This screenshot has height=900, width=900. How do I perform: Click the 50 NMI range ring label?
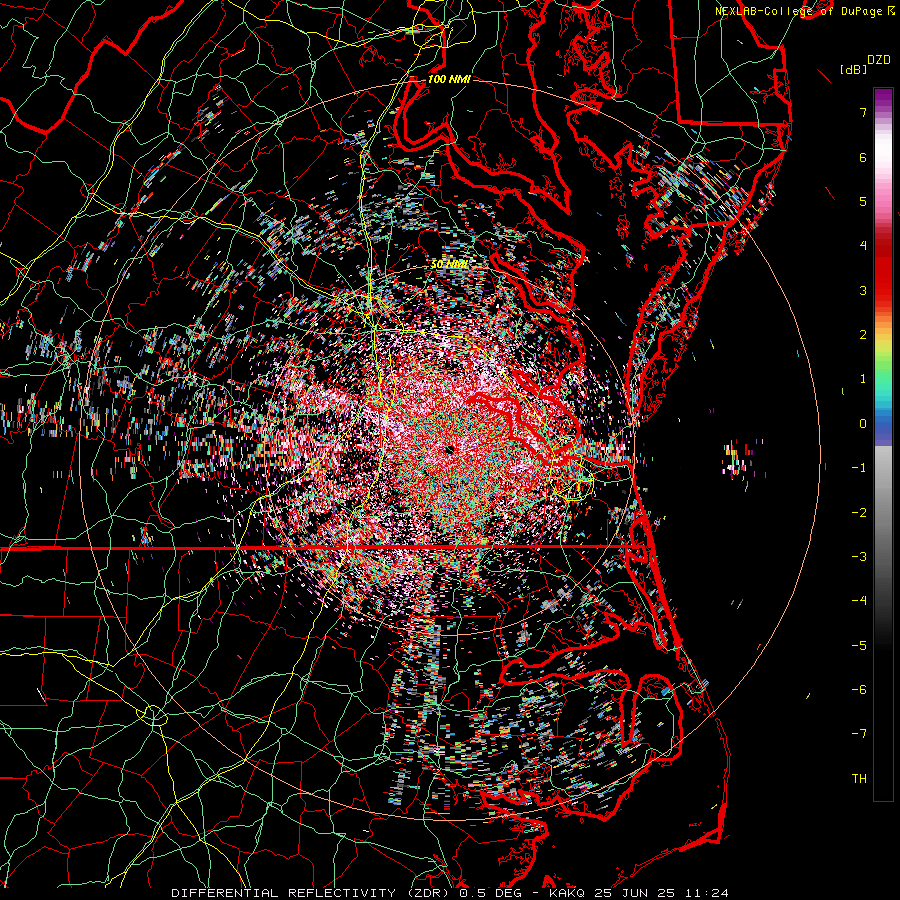(449, 264)
